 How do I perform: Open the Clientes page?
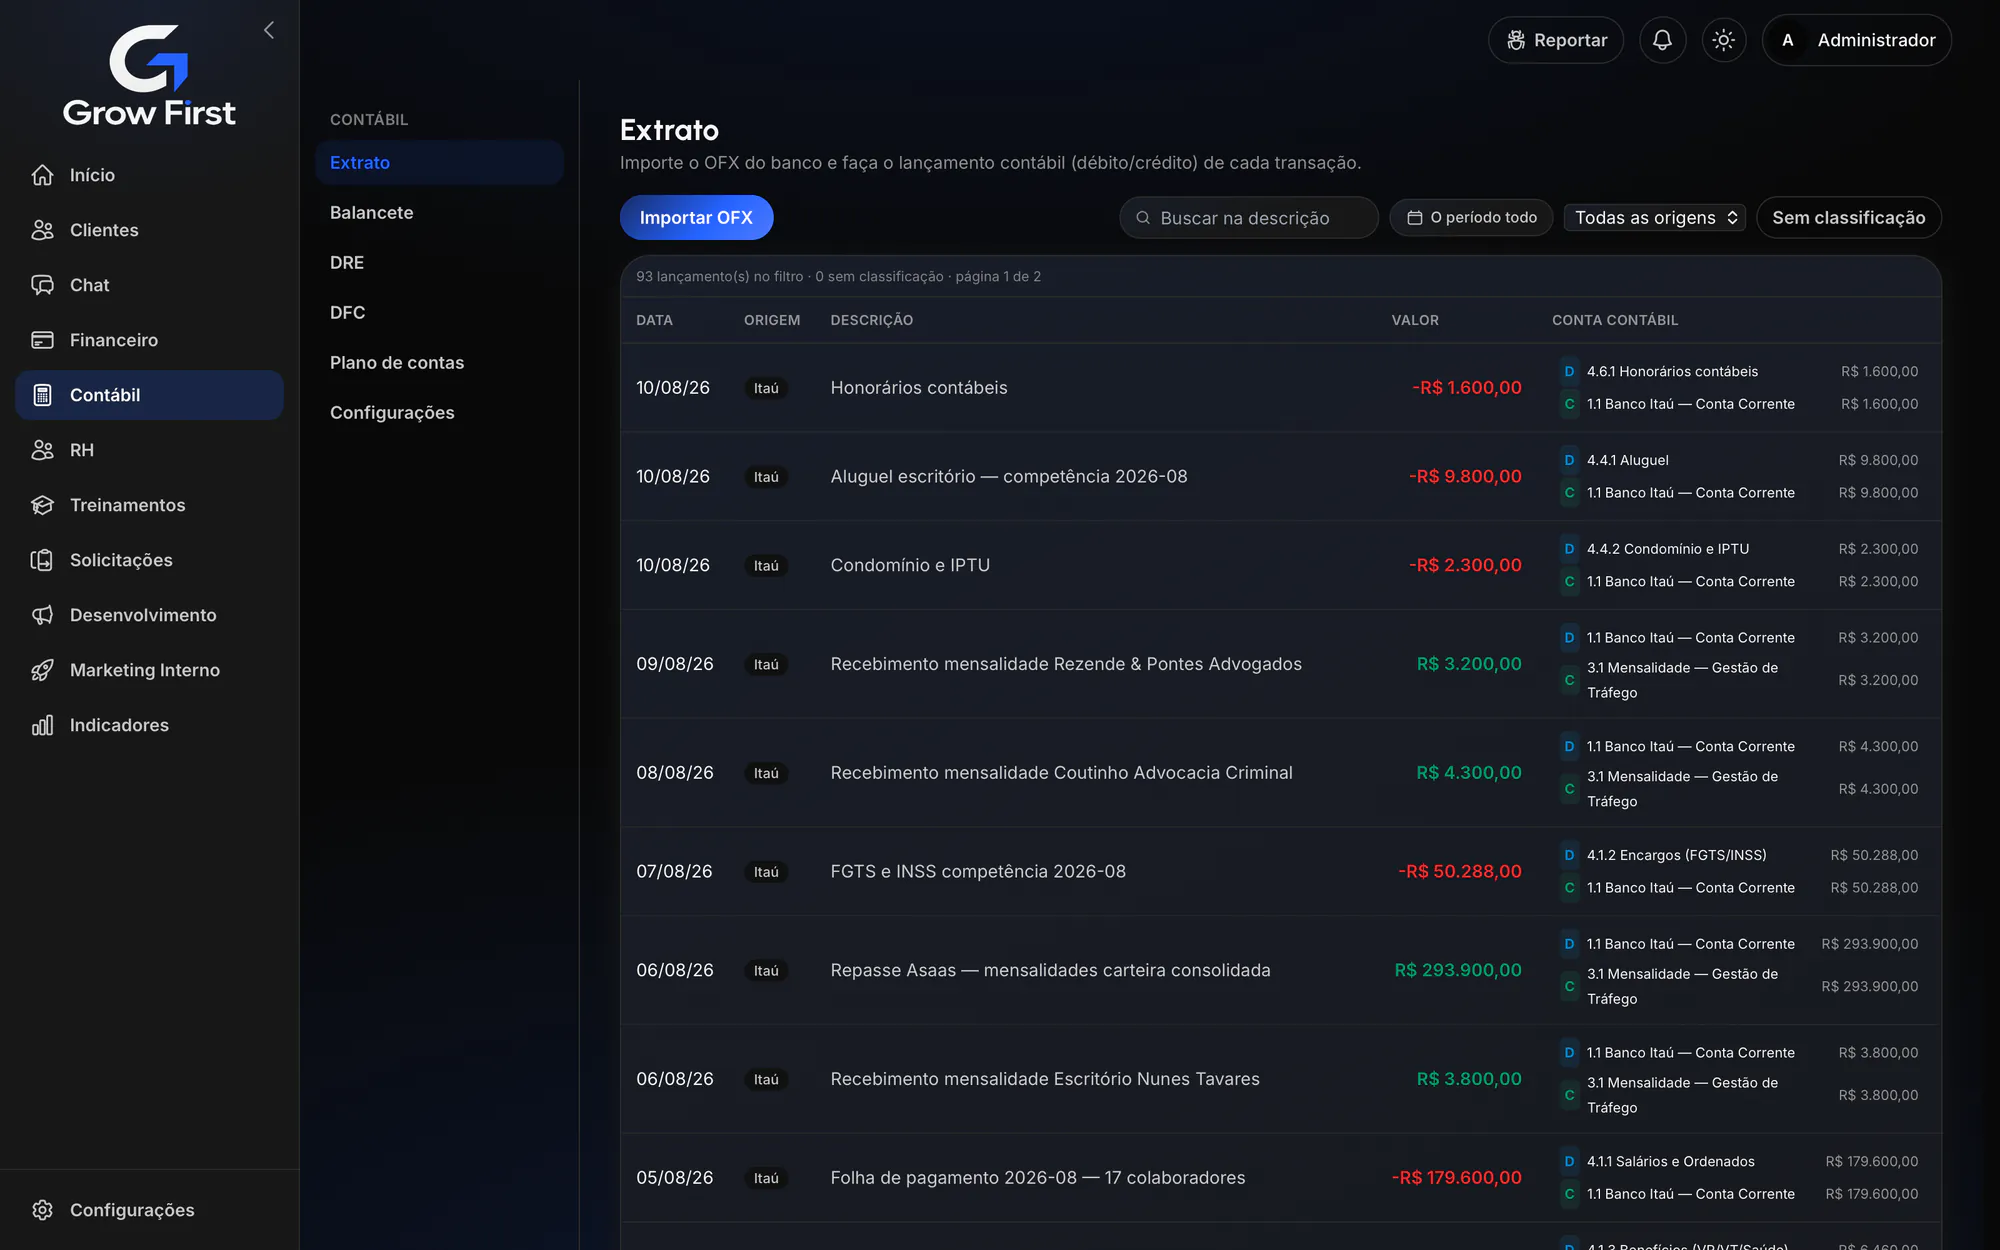[x=149, y=230]
